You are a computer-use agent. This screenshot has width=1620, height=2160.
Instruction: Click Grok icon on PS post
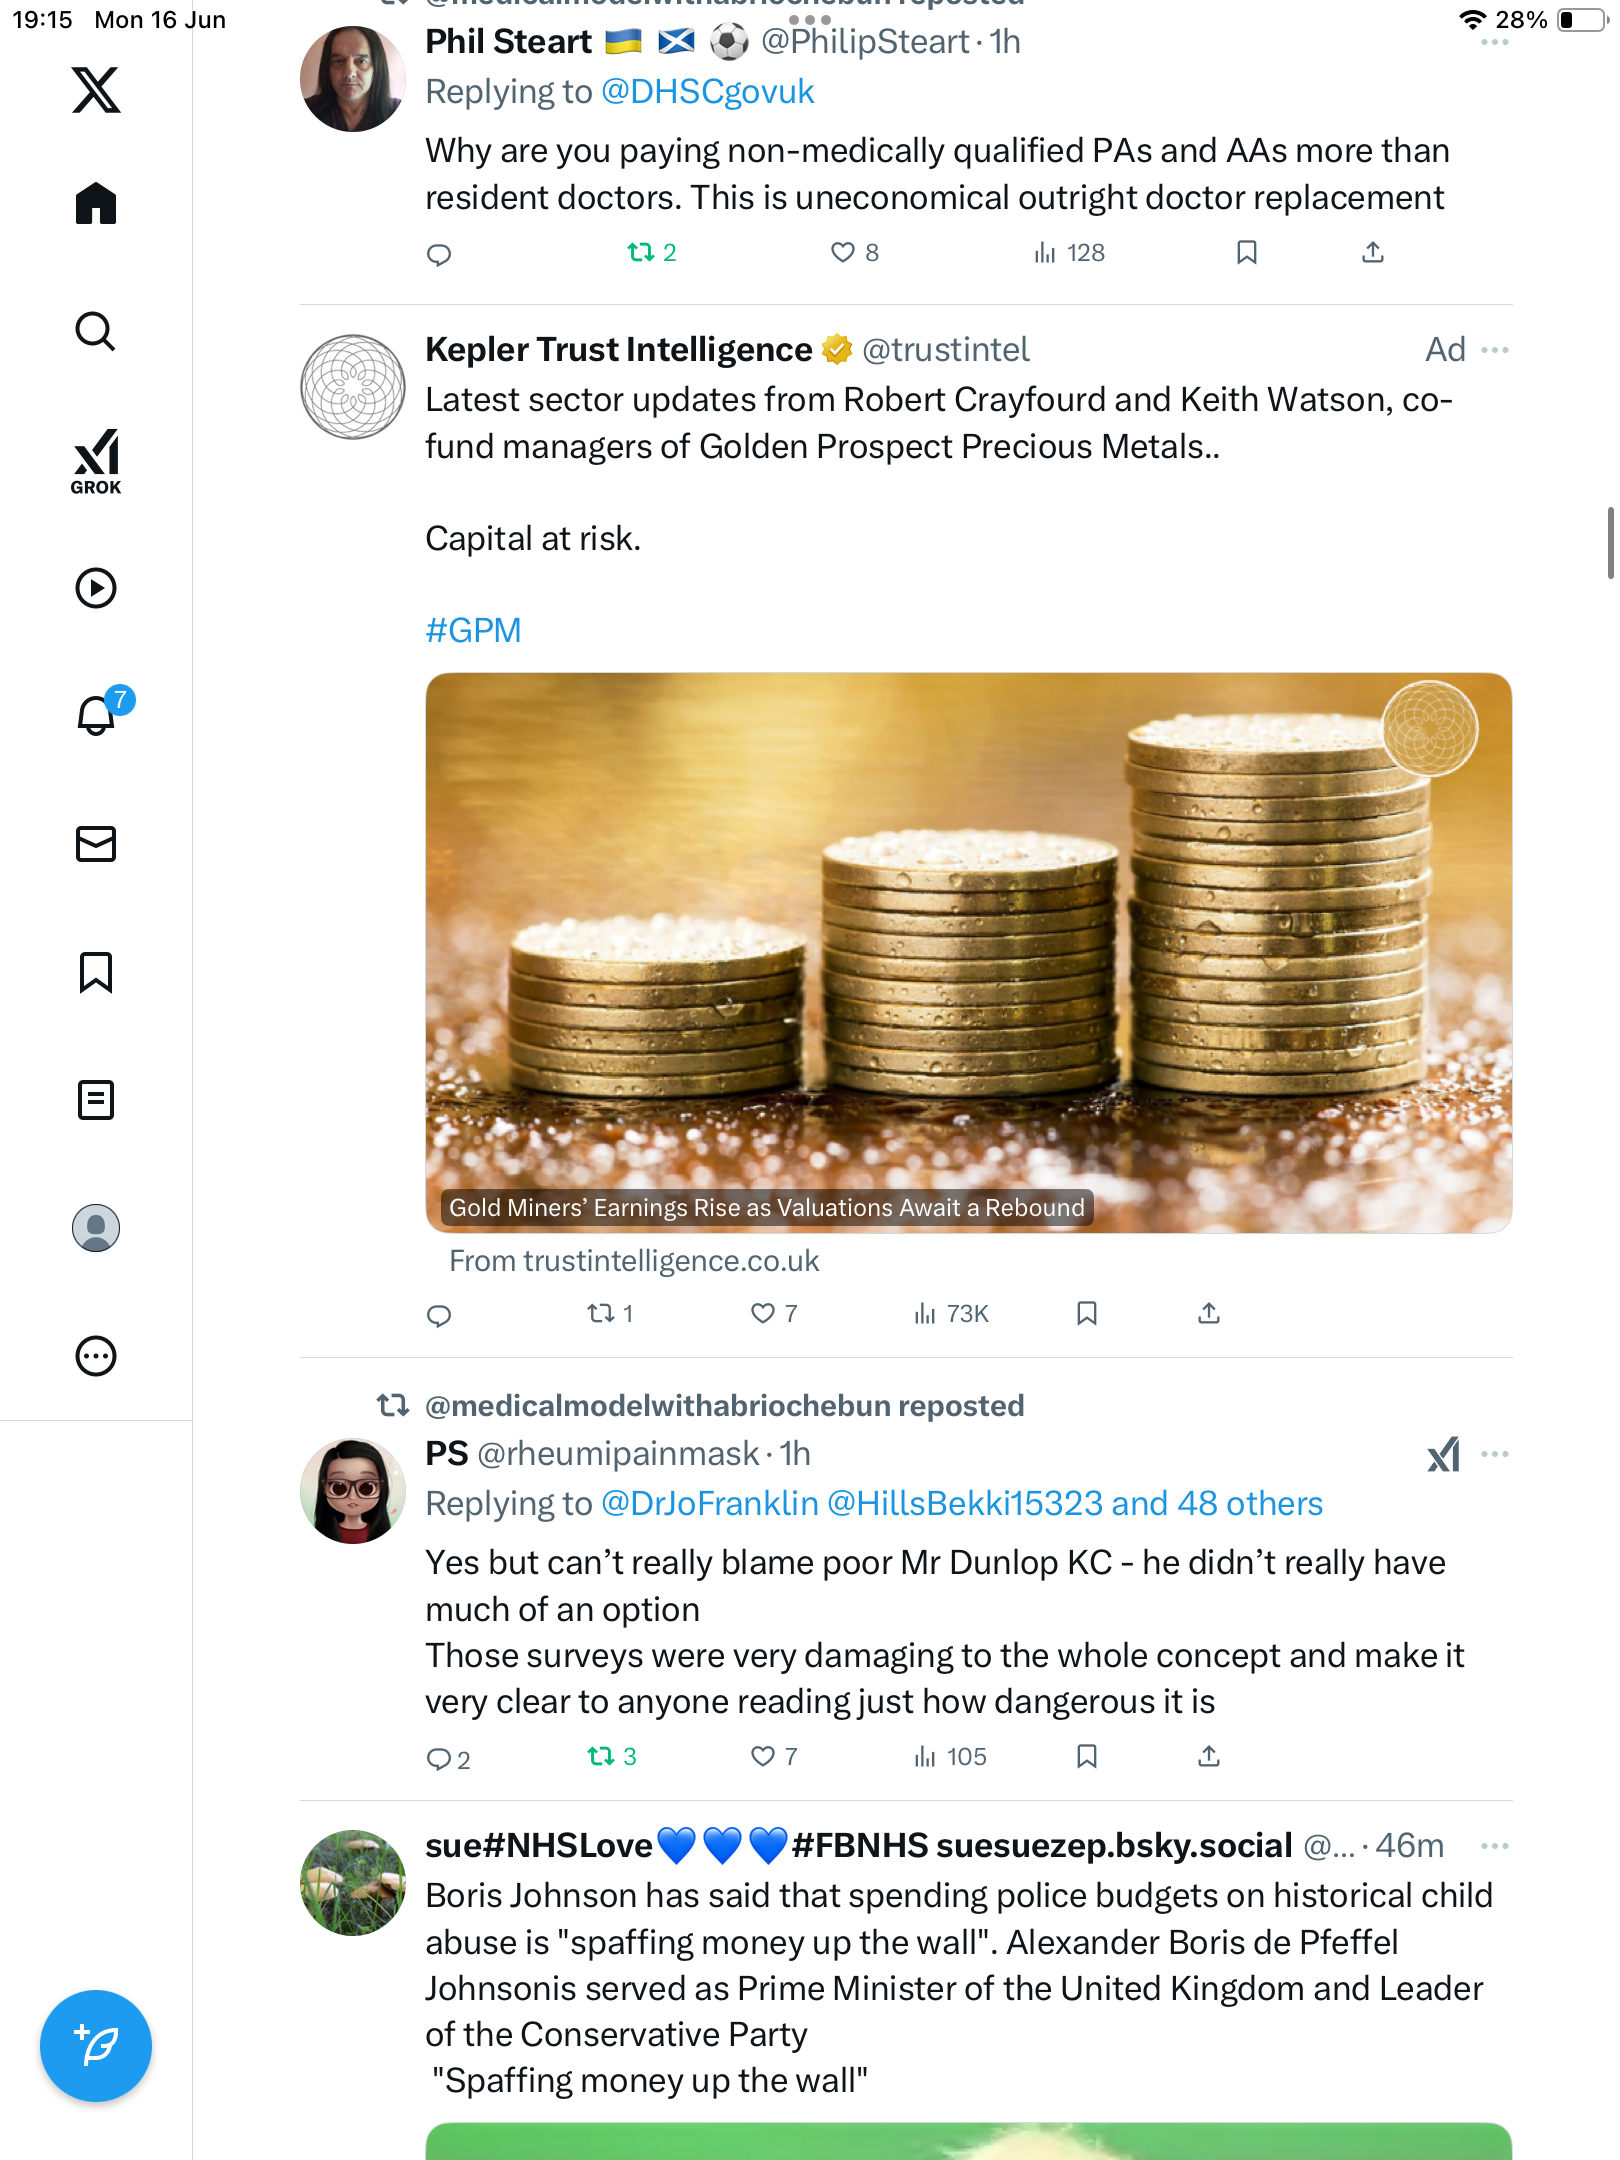(x=1443, y=1454)
